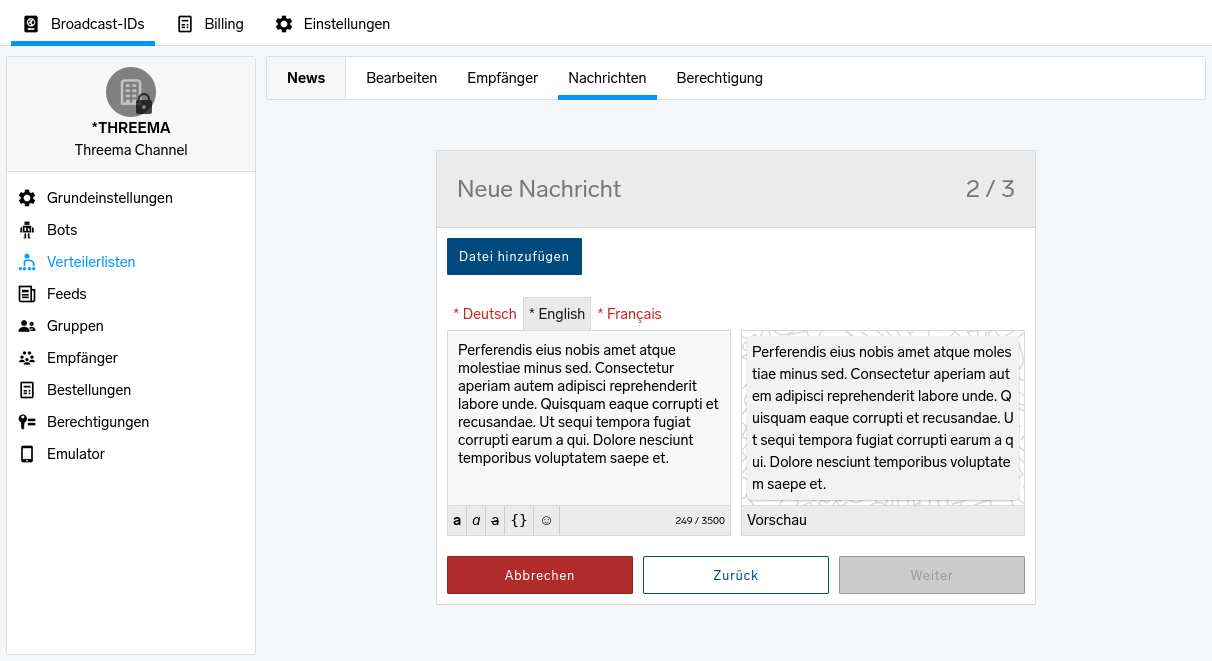Click the *THREEMA channel avatar
This screenshot has width=1212, height=661.
tap(131, 92)
